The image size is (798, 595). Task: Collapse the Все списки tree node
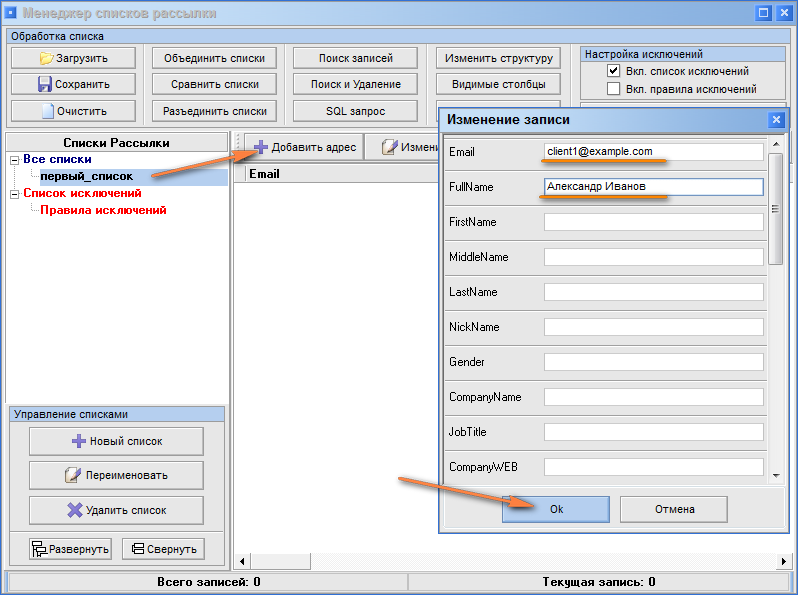14,160
